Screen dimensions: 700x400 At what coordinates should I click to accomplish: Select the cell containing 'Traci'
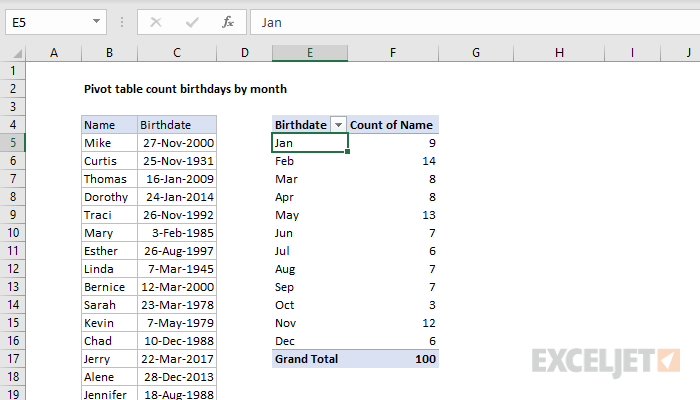tap(109, 215)
